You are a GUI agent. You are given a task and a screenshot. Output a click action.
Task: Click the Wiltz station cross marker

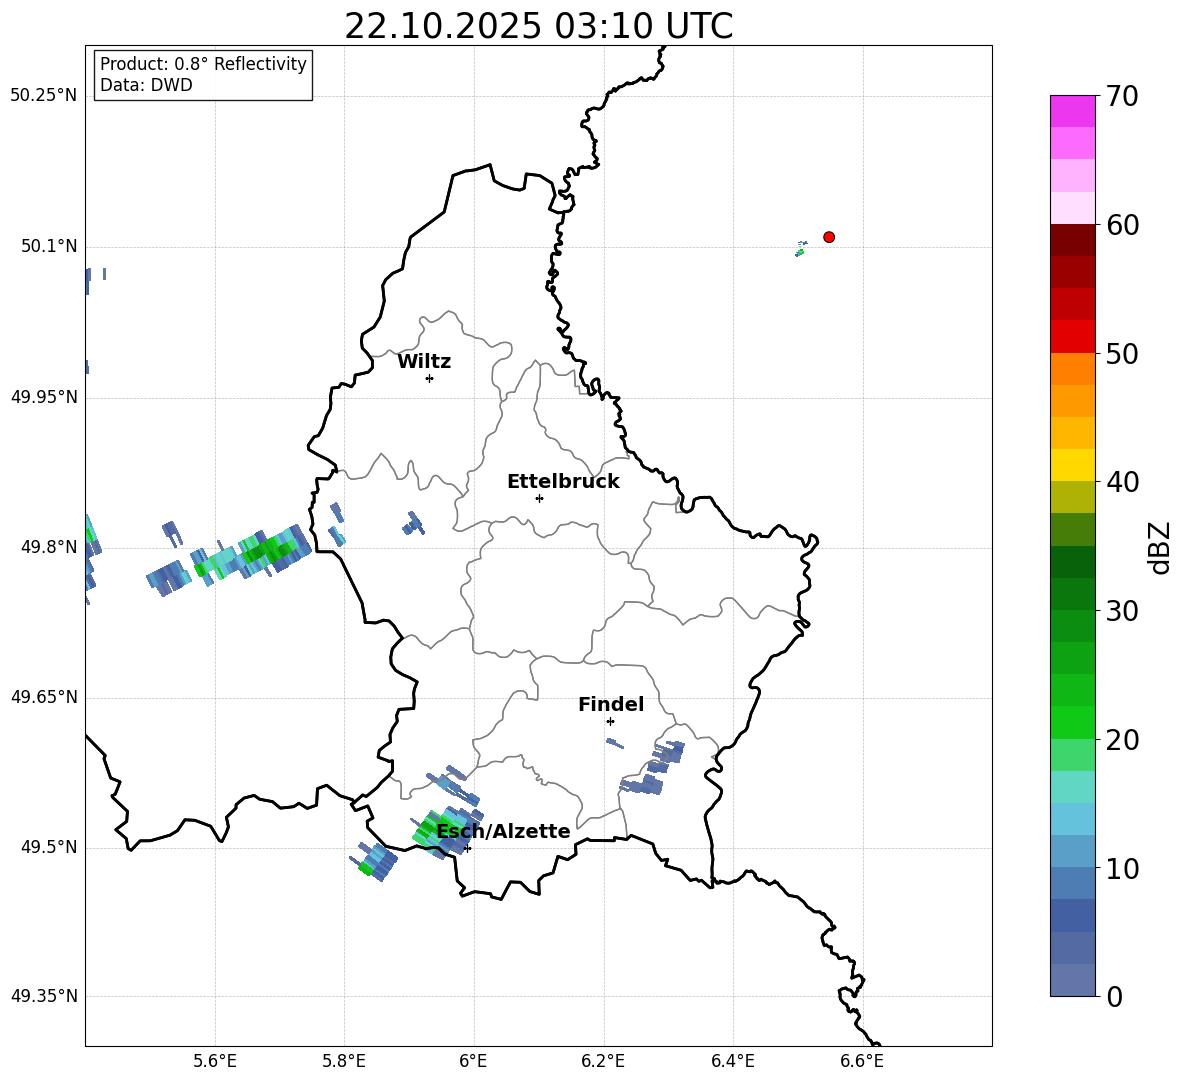click(430, 378)
